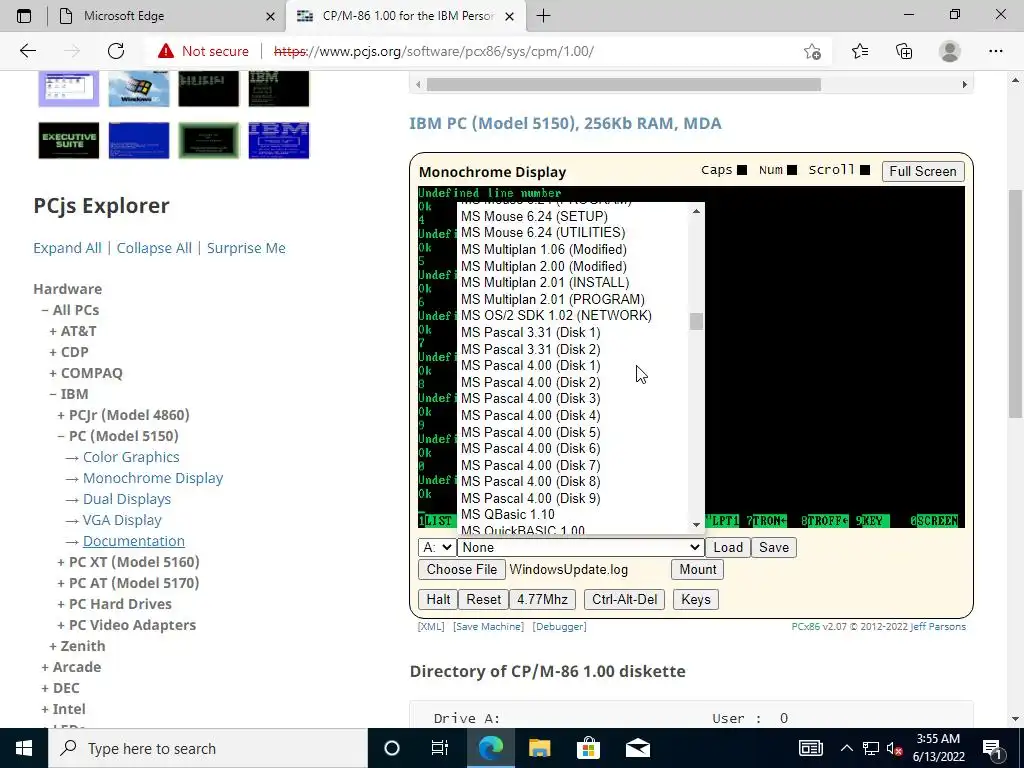Open Monochrome Display link
This screenshot has width=1024, height=768.
pos(153,478)
